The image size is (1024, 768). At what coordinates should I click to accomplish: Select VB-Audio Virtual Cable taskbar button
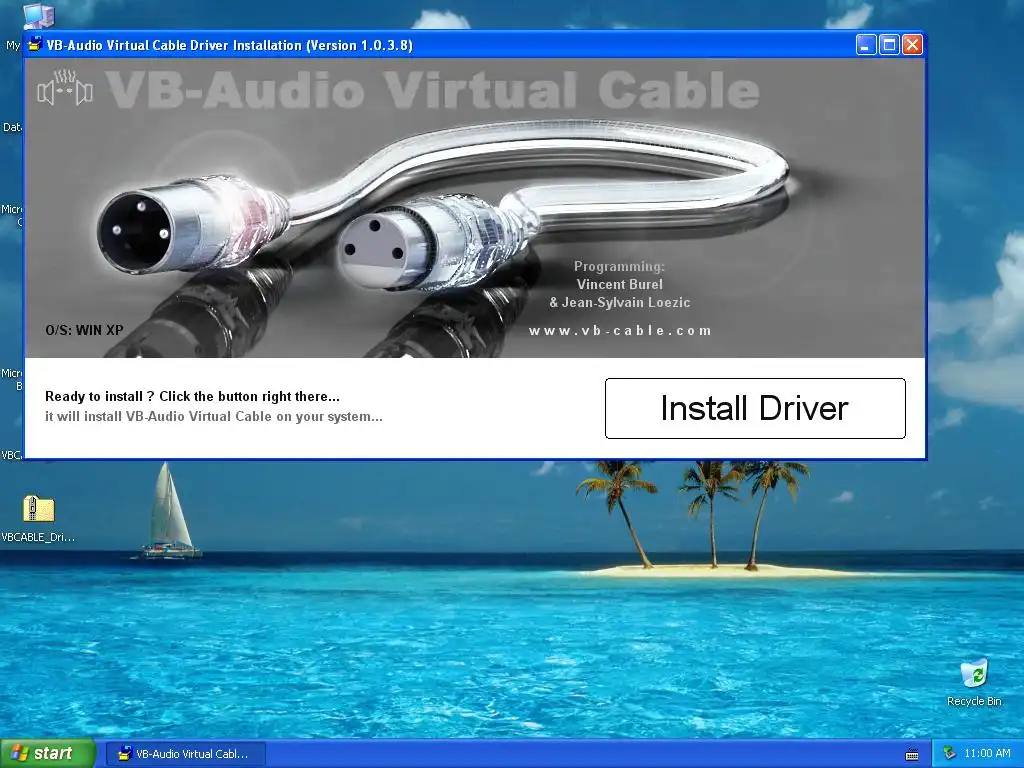click(185, 754)
